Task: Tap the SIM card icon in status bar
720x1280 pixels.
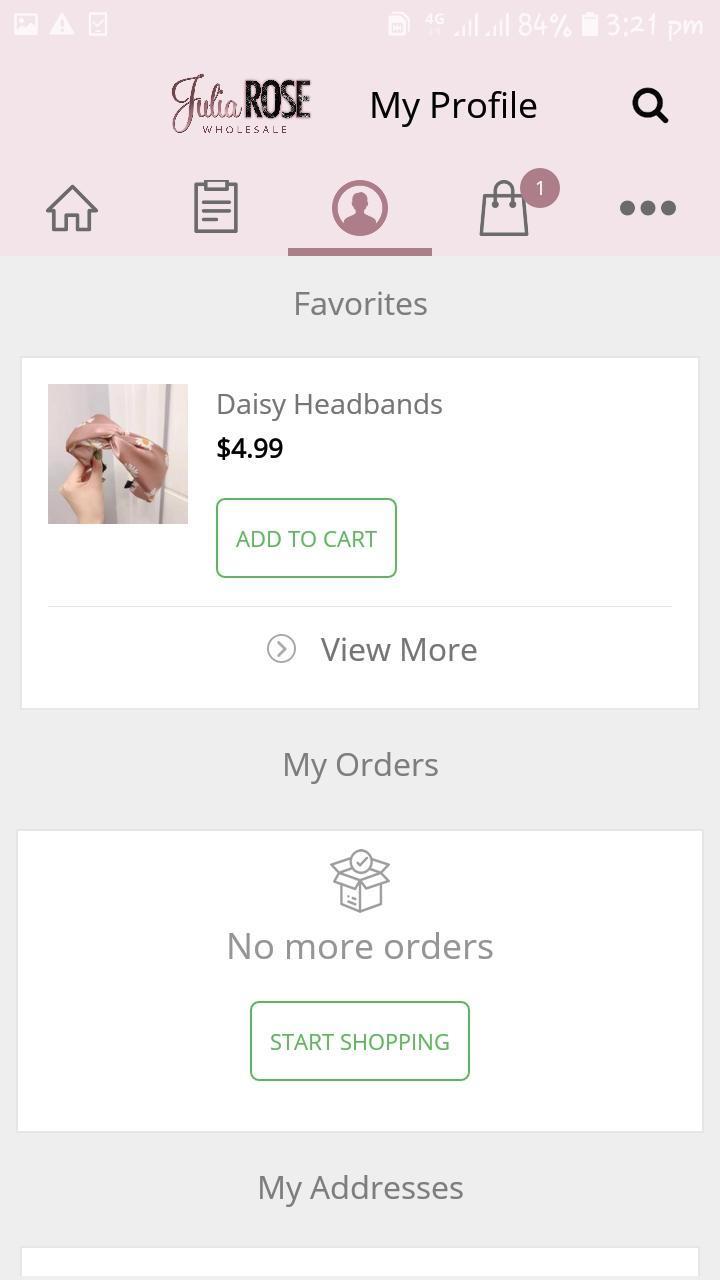Action: pyautogui.click(x=398, y=22)
